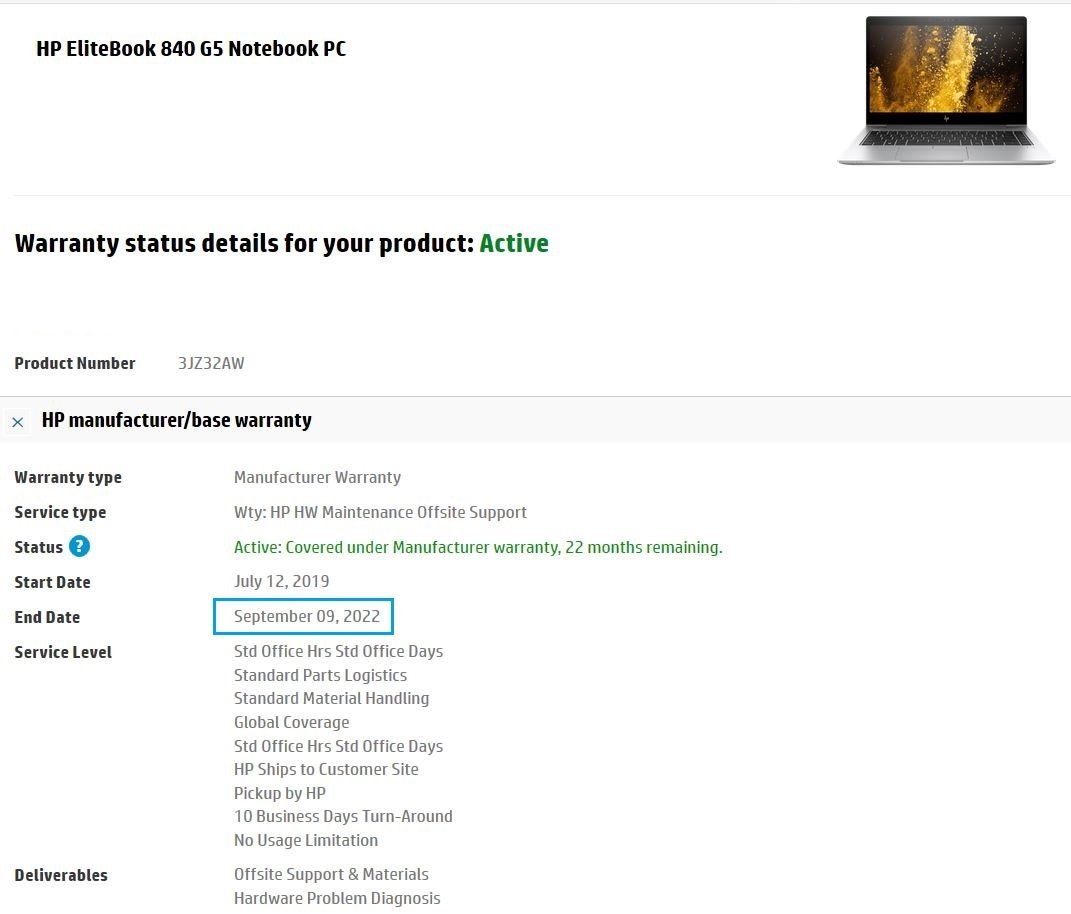The height and width of the screenshot is (914, 1071).
Task: Select the 22 months remaining status text
Action: click(x=478, y=547)
